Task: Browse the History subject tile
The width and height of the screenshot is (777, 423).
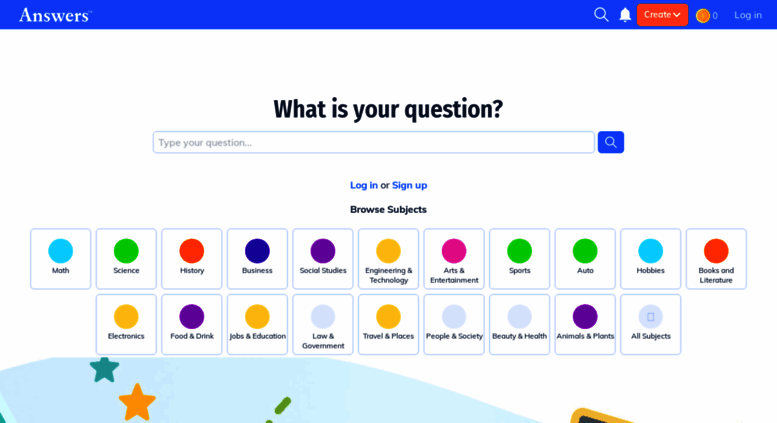Action: [192, 259]
